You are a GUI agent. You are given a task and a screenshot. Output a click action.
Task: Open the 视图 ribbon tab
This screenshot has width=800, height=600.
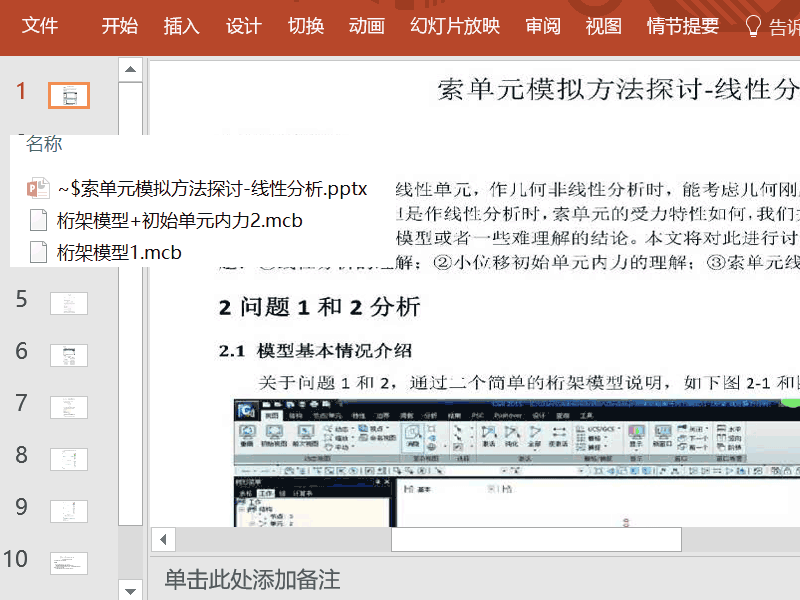tap(604, 26)
